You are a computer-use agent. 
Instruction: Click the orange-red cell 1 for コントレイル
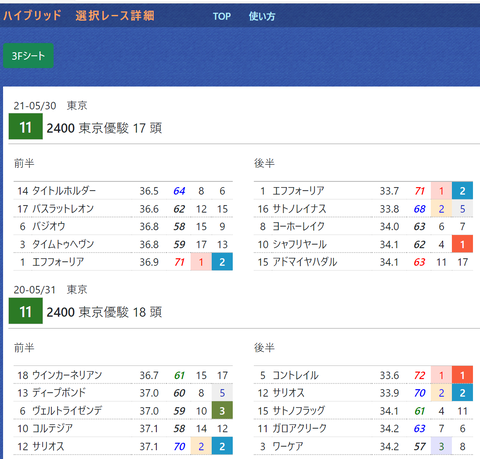coord(462,375)
